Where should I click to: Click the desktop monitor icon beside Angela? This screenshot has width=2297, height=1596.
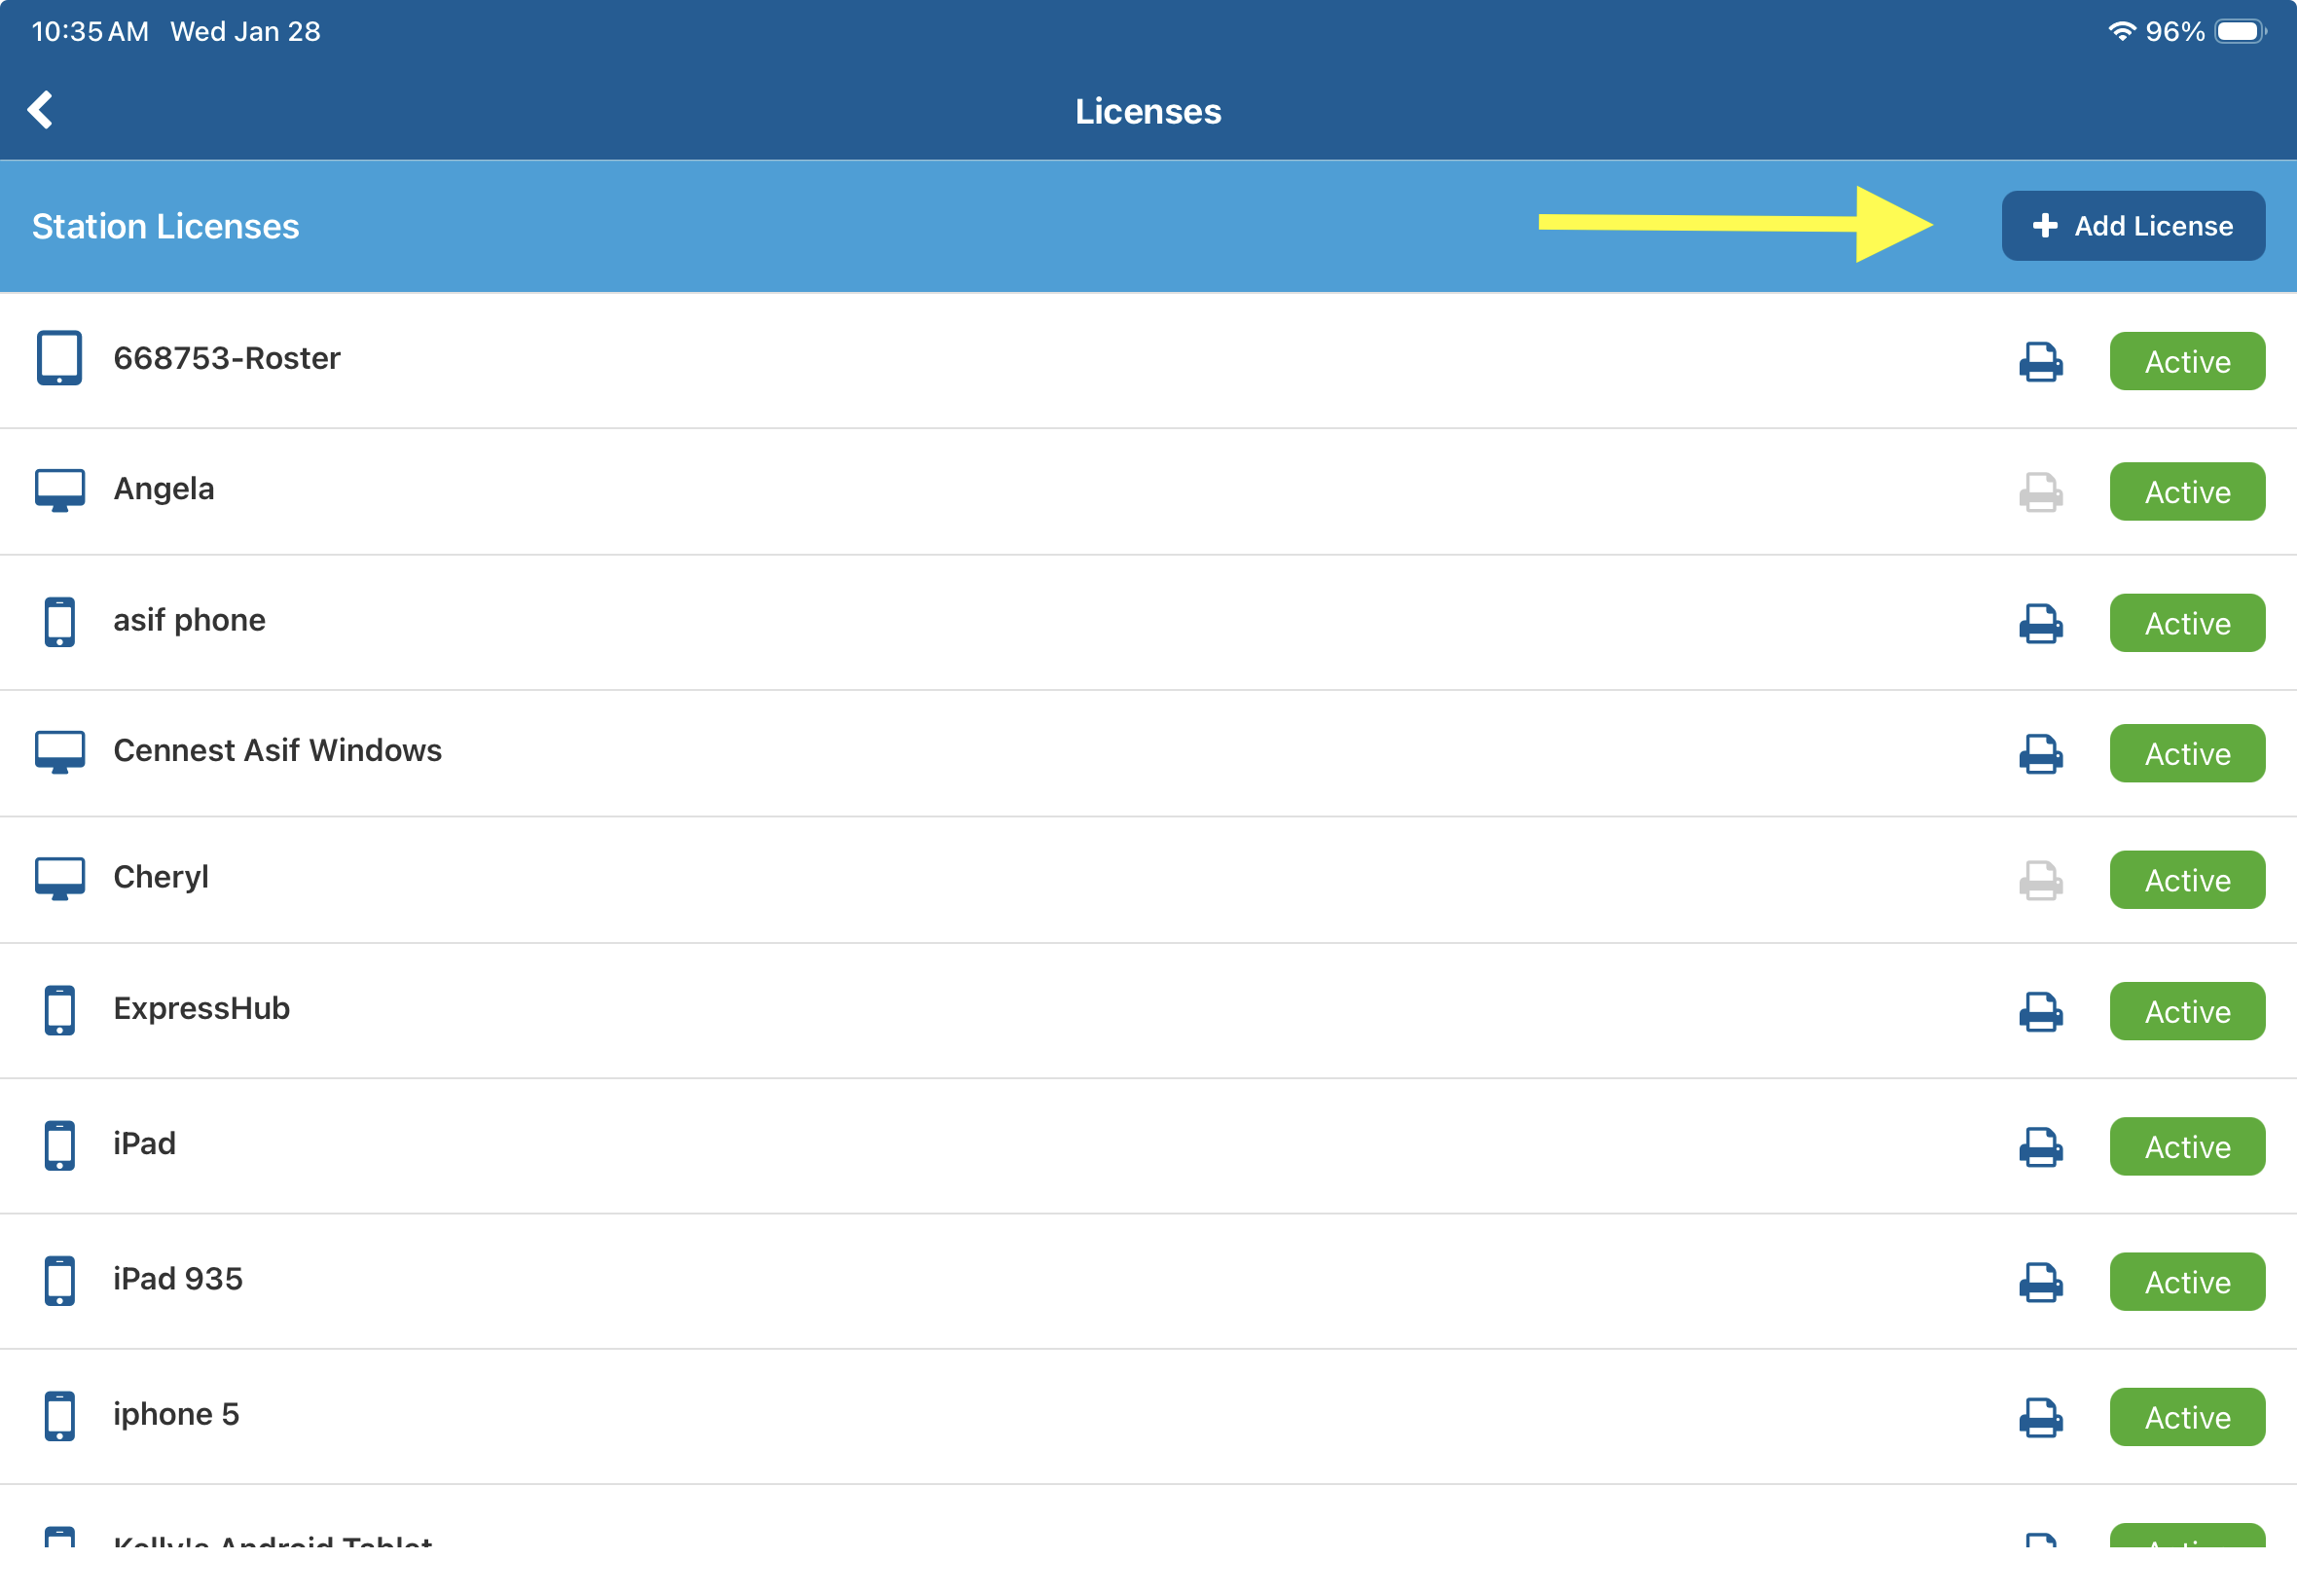(59, 490)
